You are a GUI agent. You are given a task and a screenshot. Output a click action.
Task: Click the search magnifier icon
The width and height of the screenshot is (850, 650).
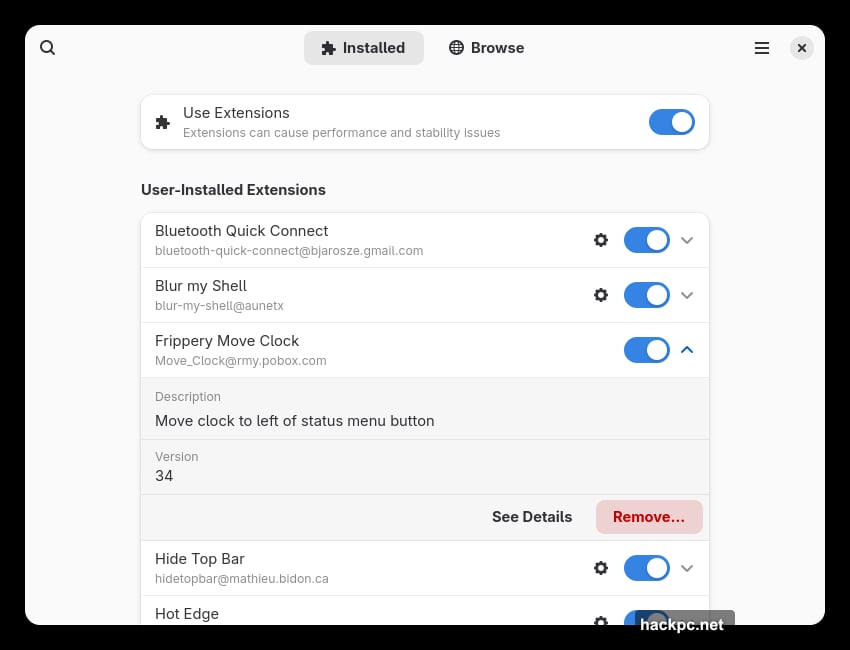click(x=48, y=48)
